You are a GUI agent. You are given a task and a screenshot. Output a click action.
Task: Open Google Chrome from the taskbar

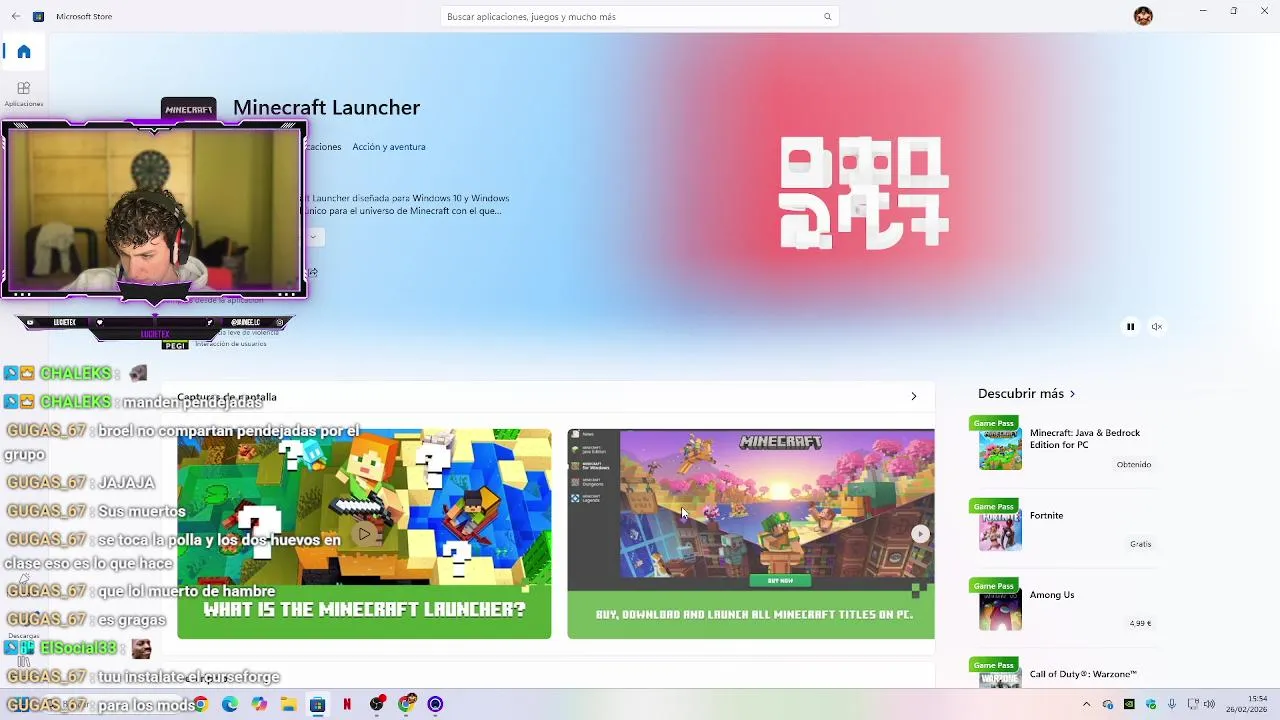(201, 704)
